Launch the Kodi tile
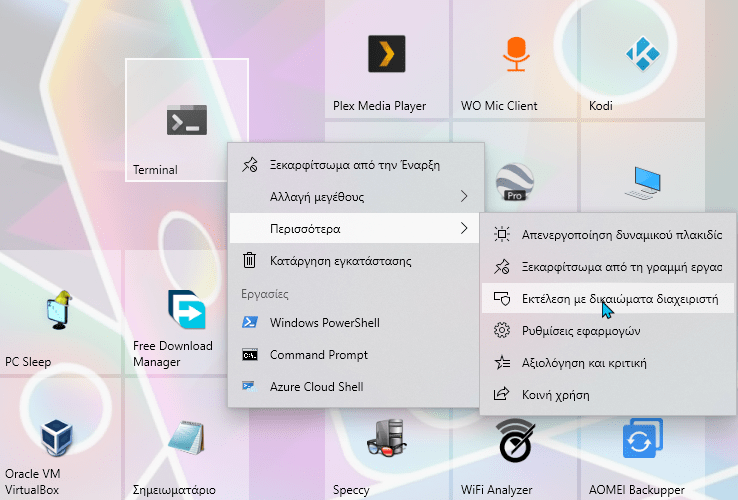Viewport: 738px width, 500px height. point(643,57)
